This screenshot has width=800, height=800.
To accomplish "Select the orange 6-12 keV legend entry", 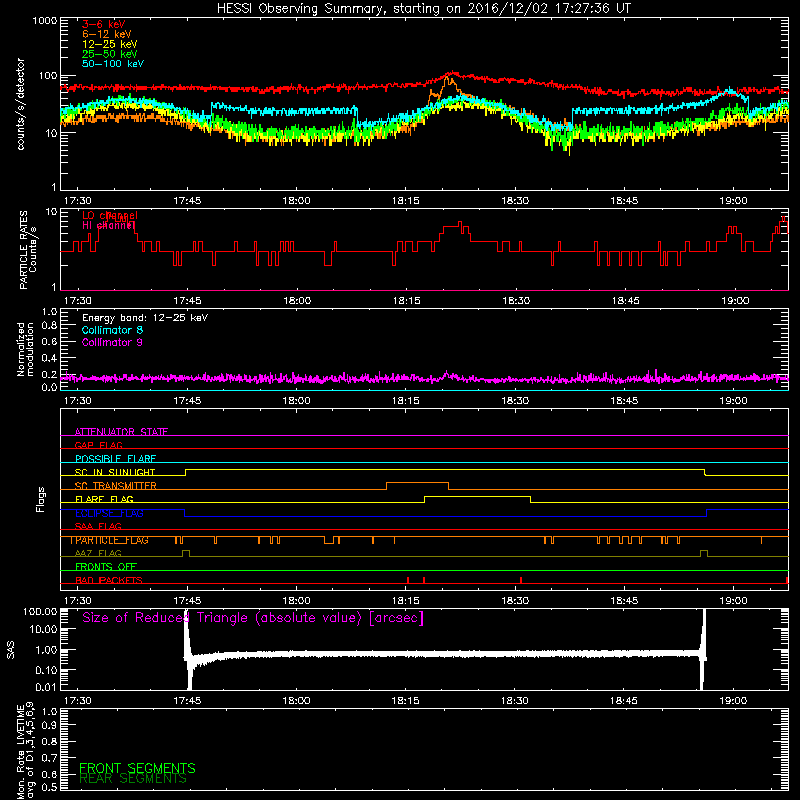I will [107, 34].
